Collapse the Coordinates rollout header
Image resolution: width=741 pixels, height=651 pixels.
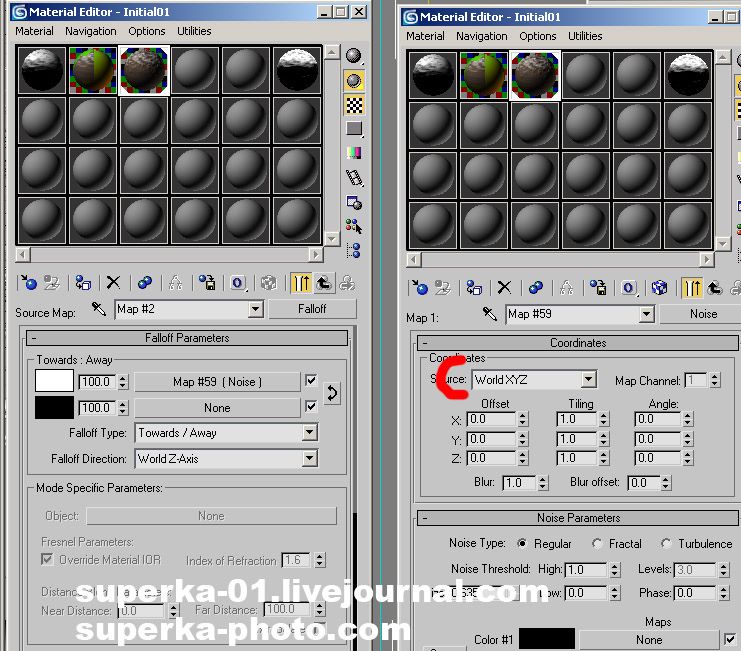(578, 342)
